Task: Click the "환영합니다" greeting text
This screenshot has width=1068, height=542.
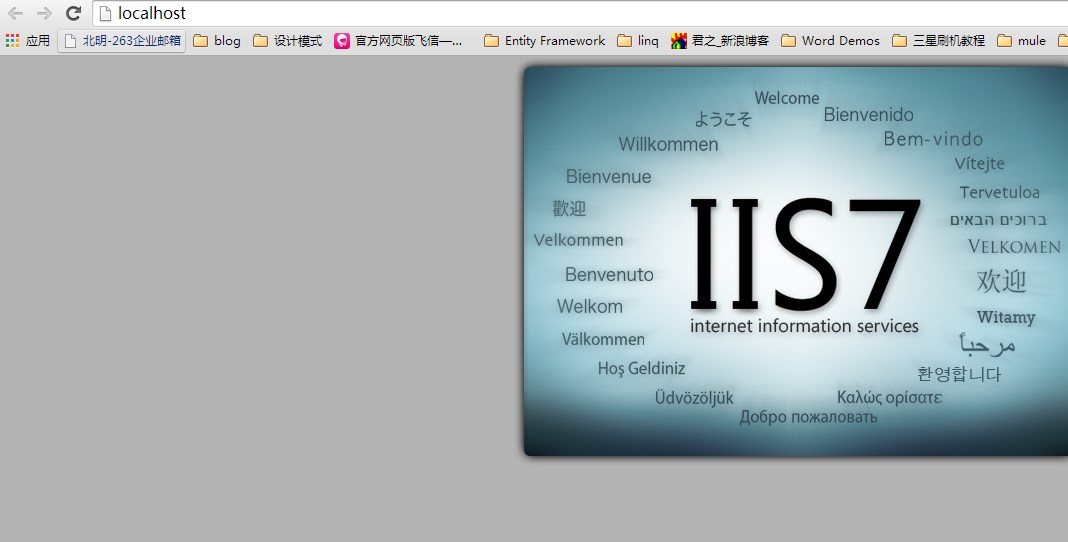Action: coord(959,374)
